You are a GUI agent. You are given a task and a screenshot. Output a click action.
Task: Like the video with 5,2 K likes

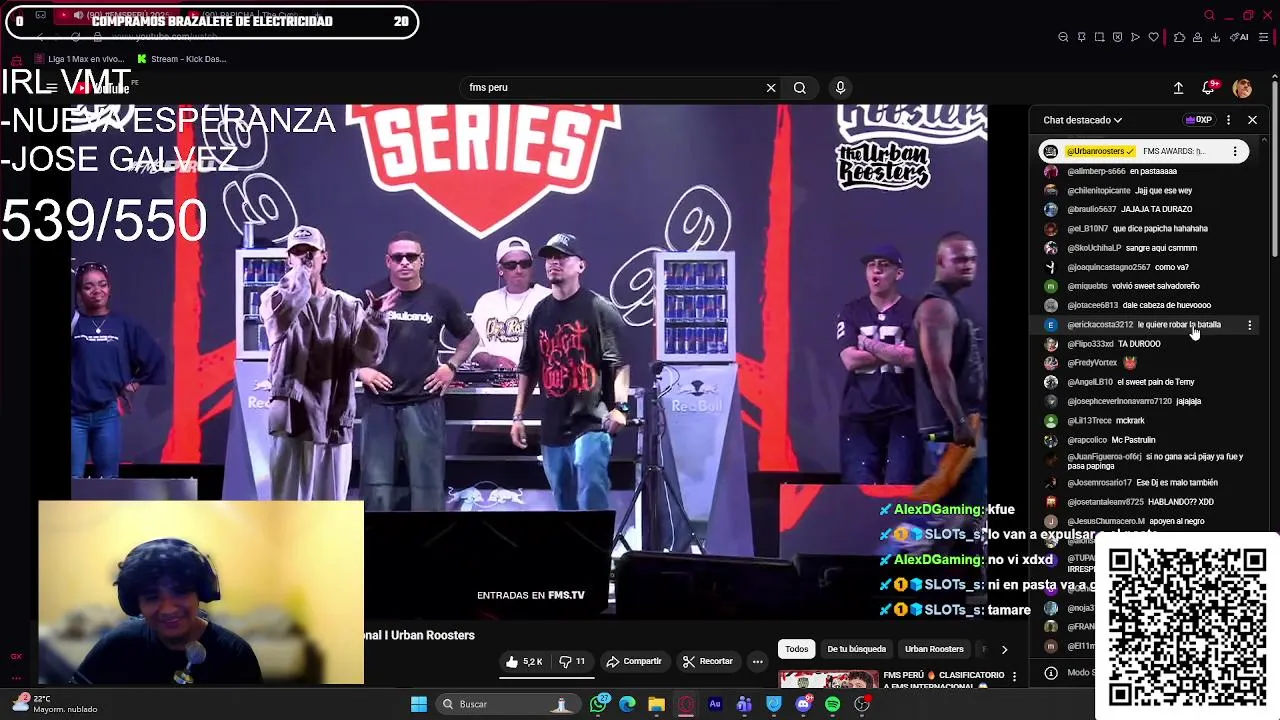coord(524,662)
